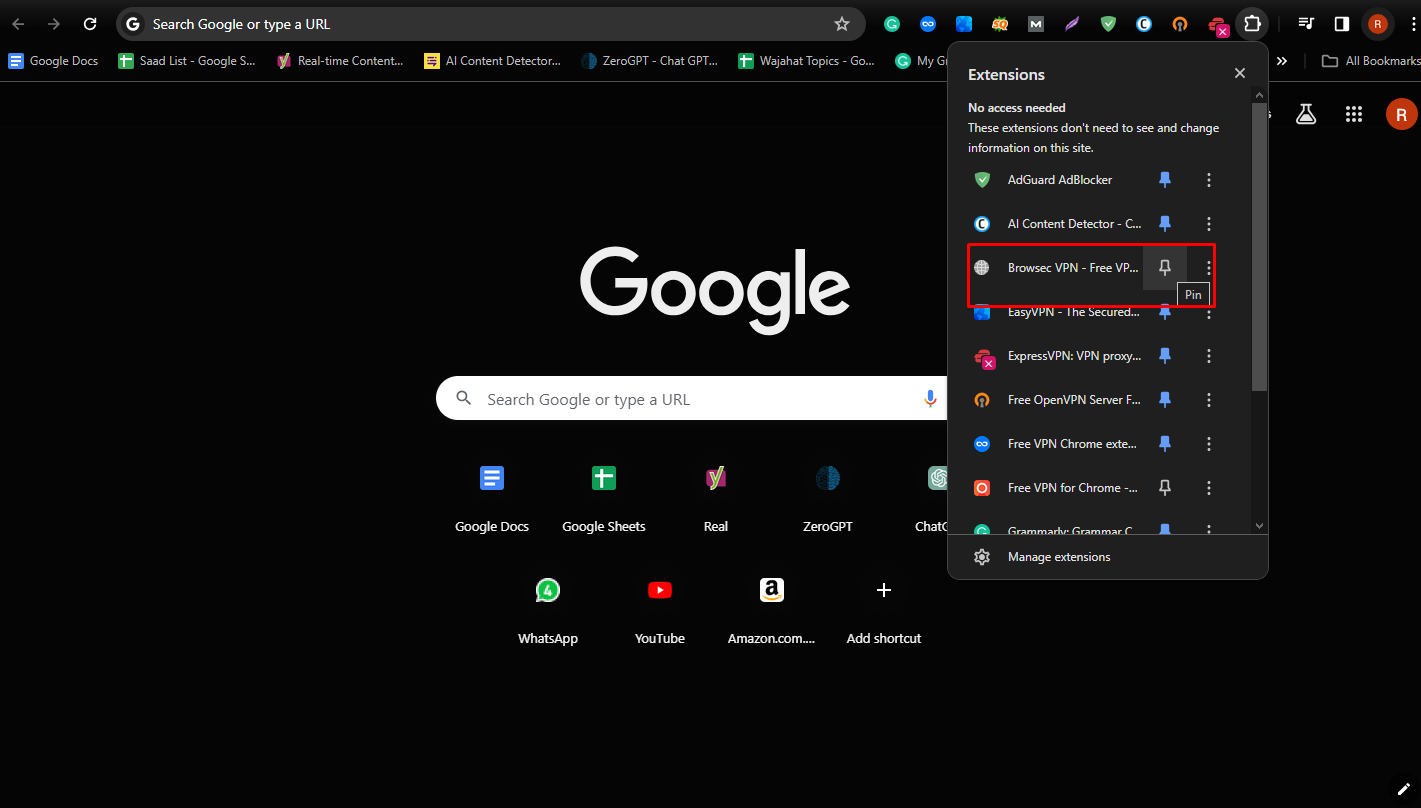Screen dimensions: 1421x808
Task: Click the orange OpenVPN toolbar icon
Action: coord(1180,24)
